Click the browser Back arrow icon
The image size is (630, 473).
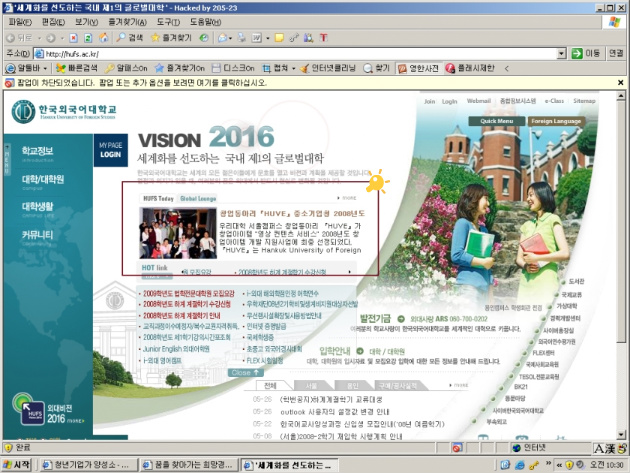pyautogui.click(x=11, y=38)
